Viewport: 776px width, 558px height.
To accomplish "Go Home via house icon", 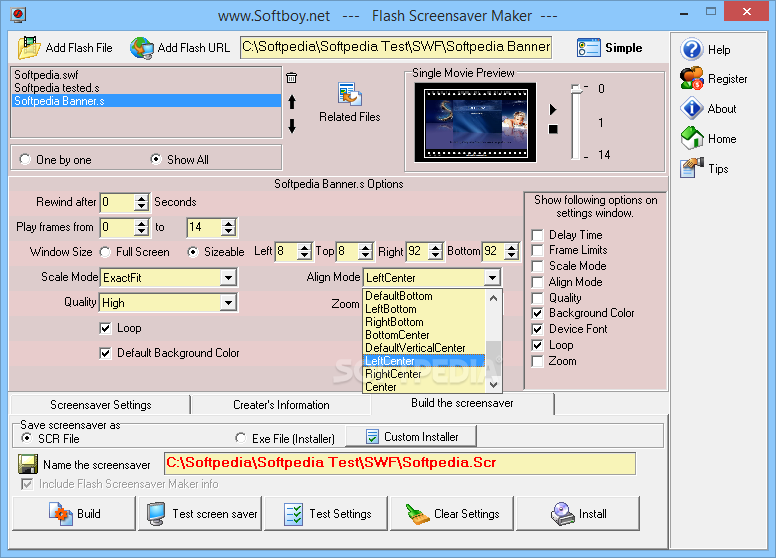I will tap(691, 138).
